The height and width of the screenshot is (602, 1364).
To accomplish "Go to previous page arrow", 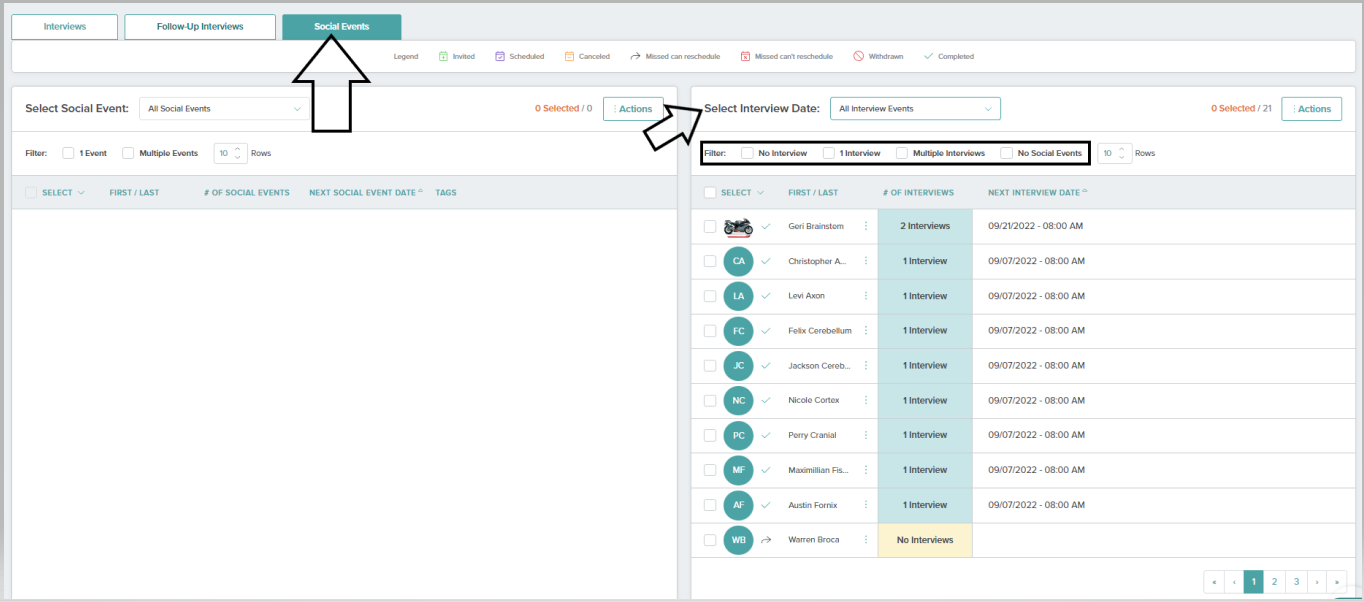I will tap(1233, 581).
